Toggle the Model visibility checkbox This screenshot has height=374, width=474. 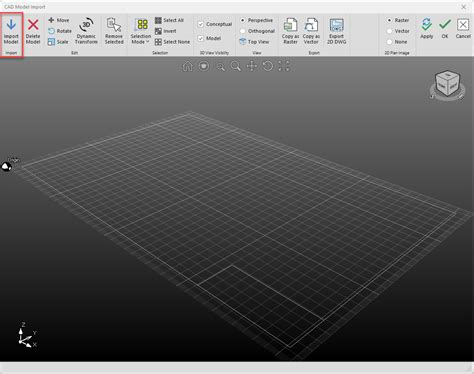(201, 38)
